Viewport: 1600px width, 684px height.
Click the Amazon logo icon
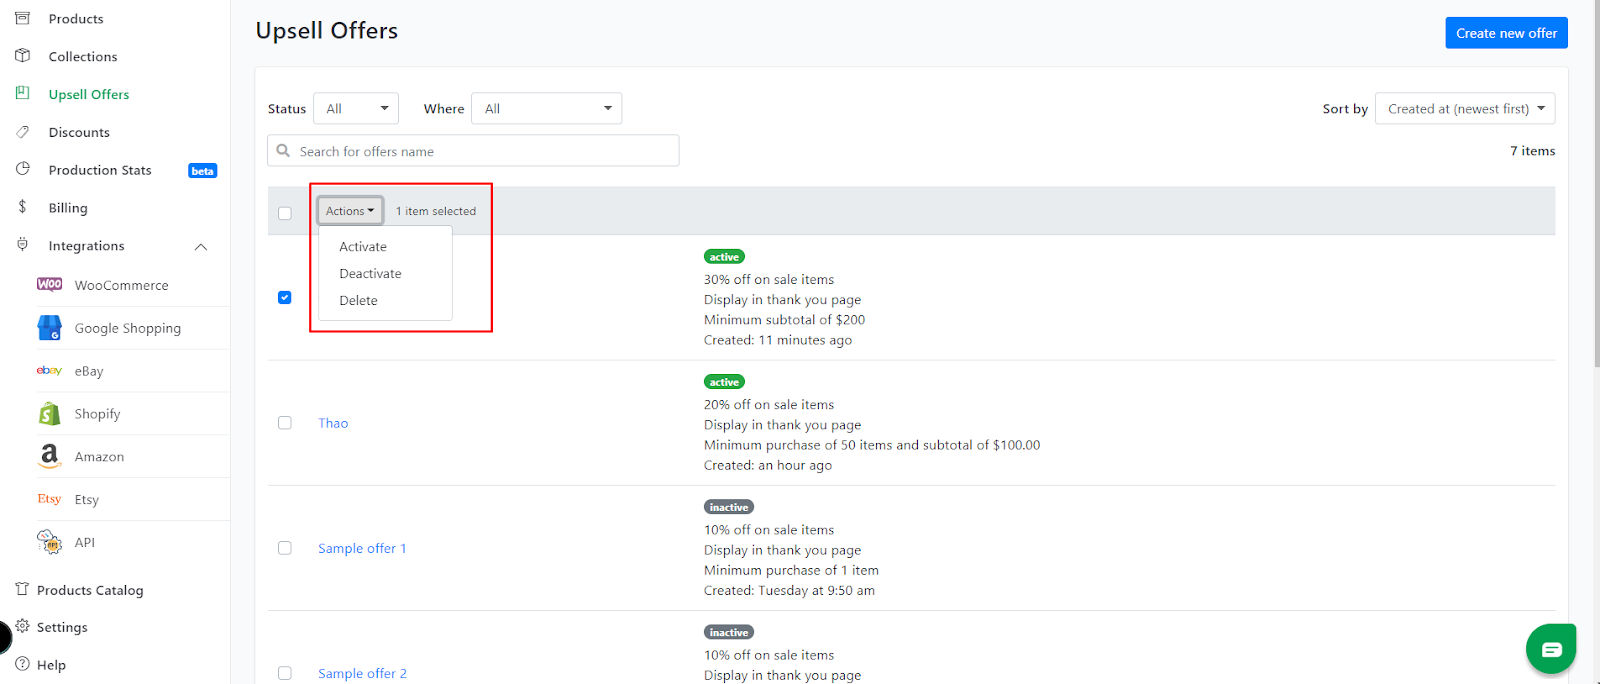(49, 456)
